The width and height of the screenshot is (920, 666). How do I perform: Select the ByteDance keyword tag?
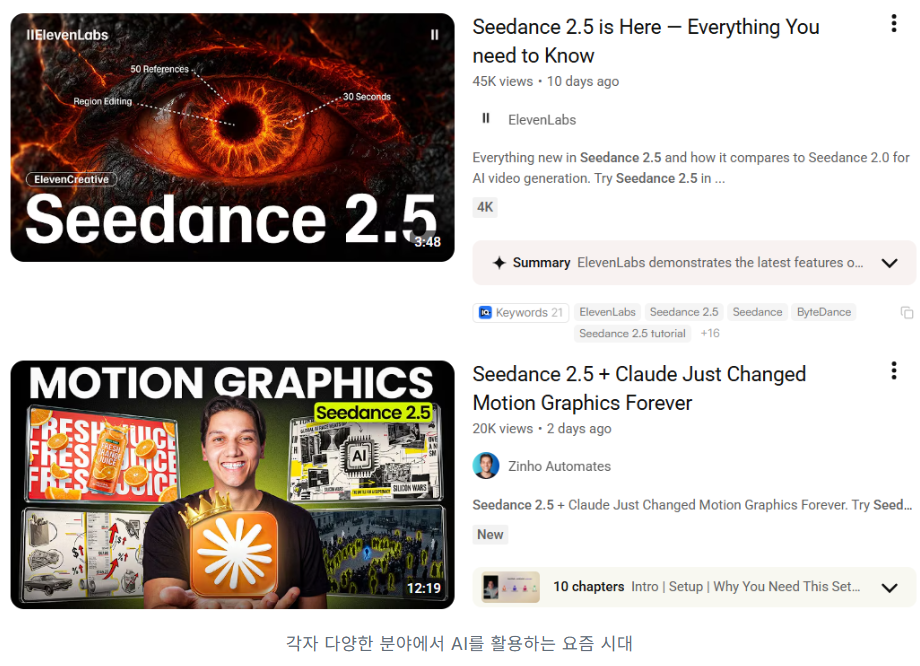click(x=824, y=312)
